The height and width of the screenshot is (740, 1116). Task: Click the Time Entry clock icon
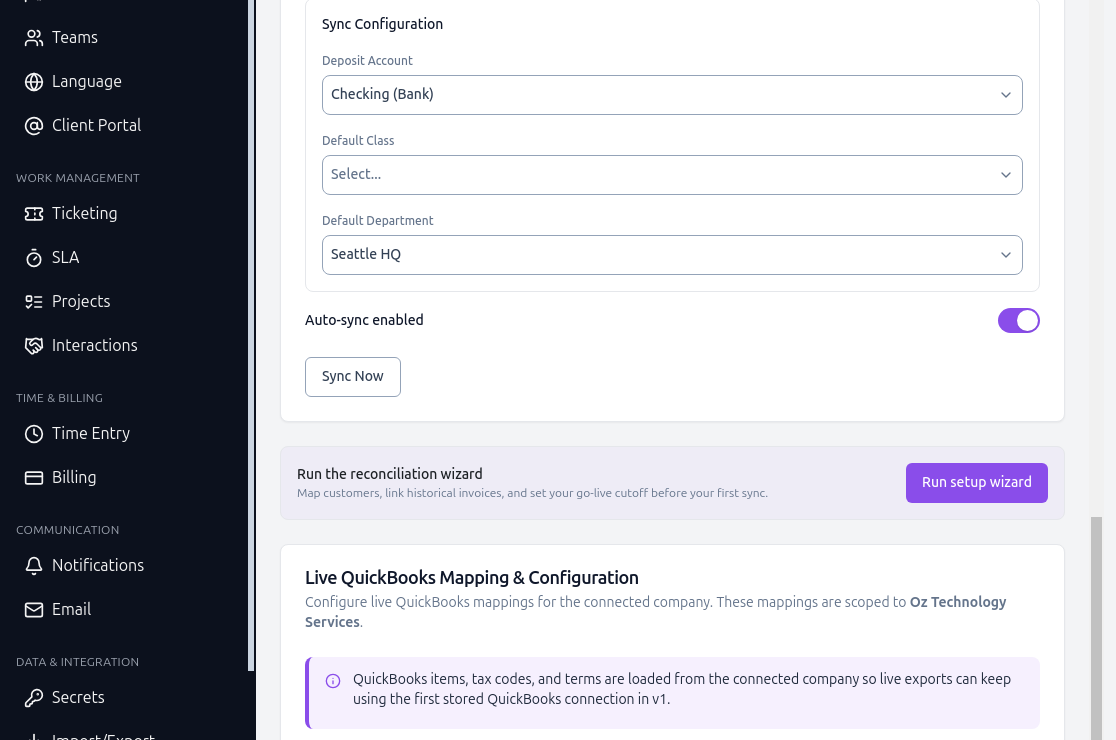(x=33, y=434)
